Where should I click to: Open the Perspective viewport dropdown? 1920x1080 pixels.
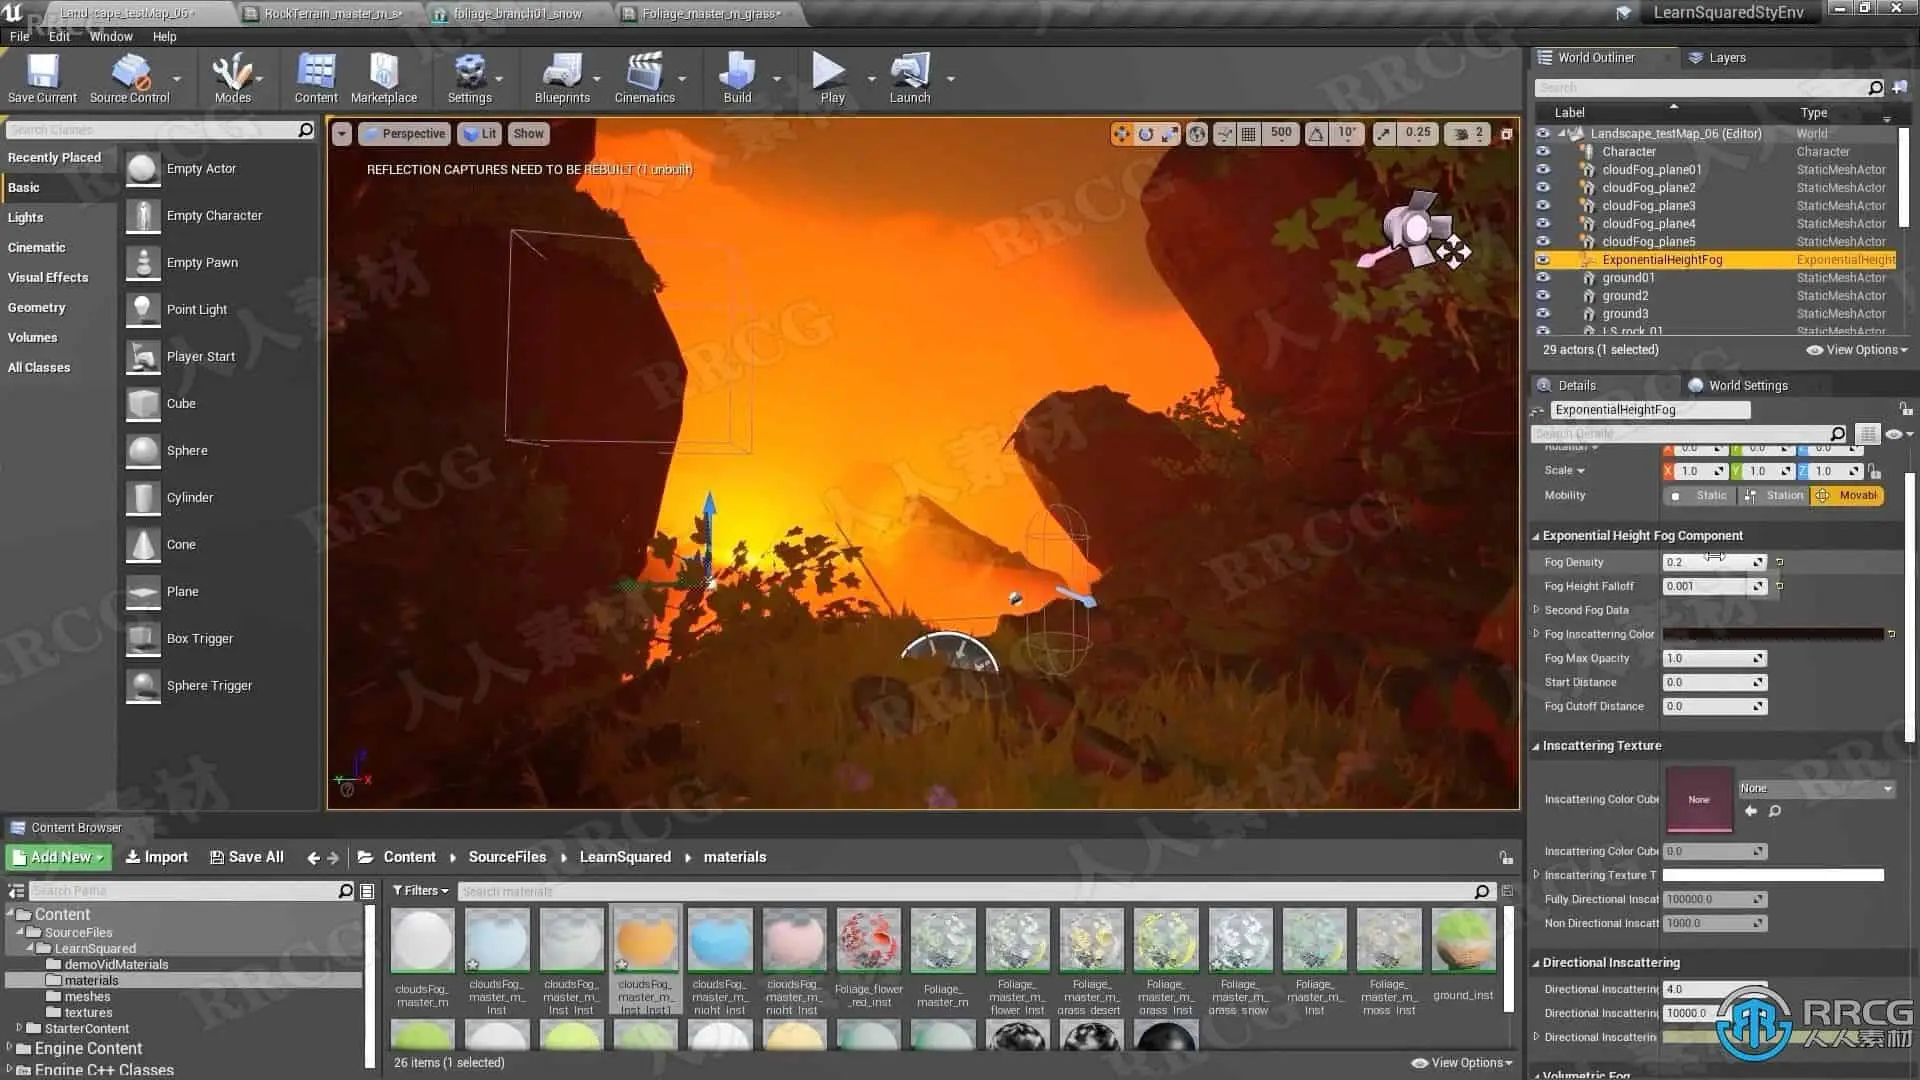[x=404, y=134]
